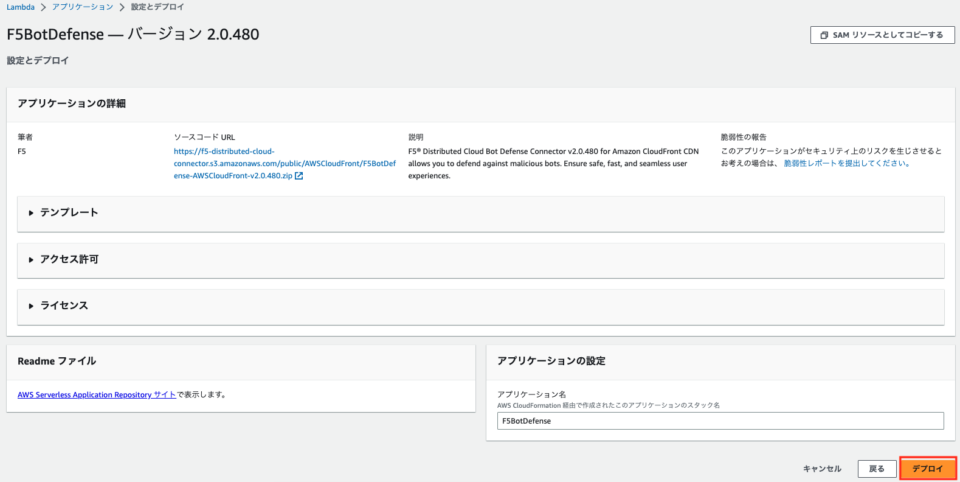Go to the Lambda breadcrumb

click(x=18, y=7)
